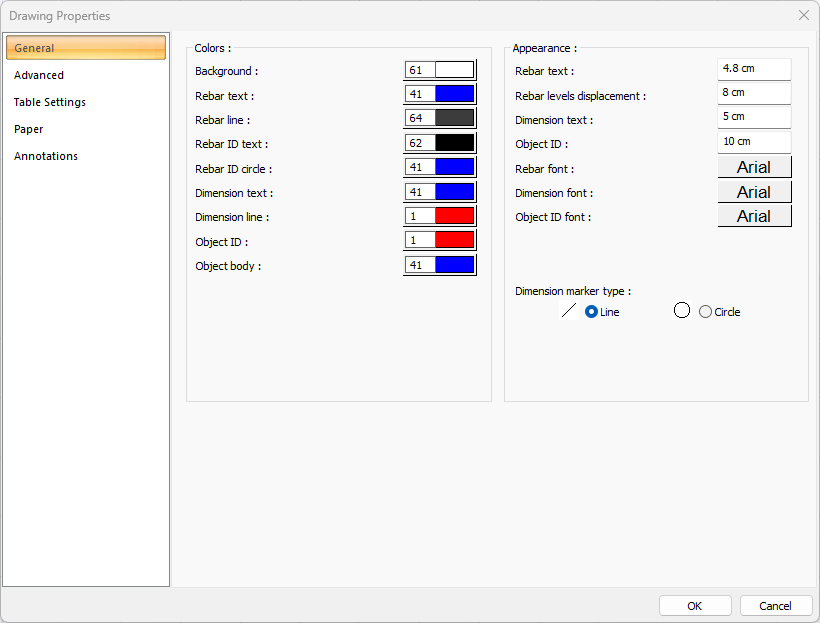The image size is (820, 623).
Task: Go to the Paper section
Action: pyautogui.click(x=28, y=129)
